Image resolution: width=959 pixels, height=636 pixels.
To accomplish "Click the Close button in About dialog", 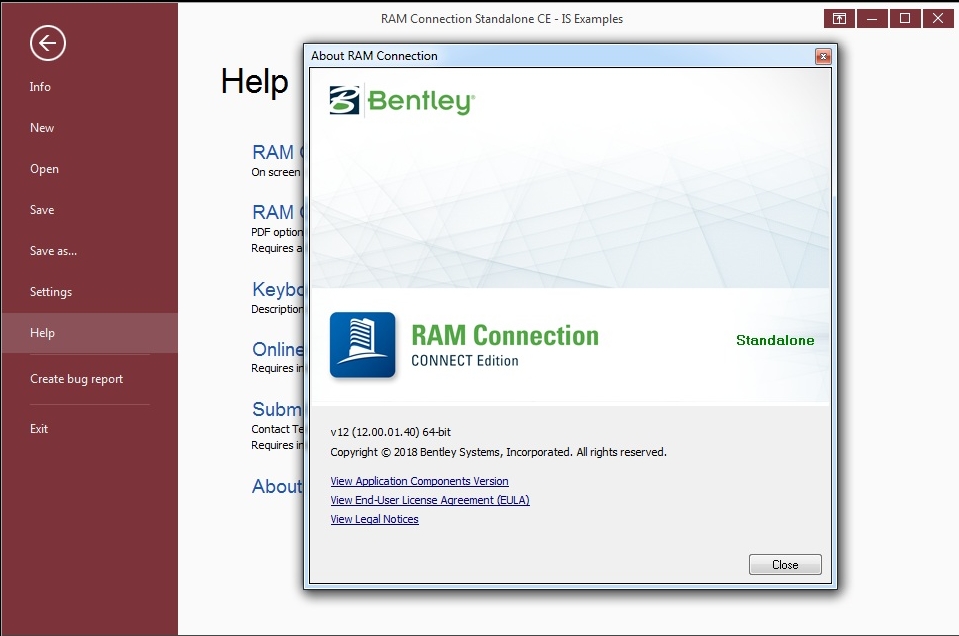I will pyautogui.click(x=785, y=564).
